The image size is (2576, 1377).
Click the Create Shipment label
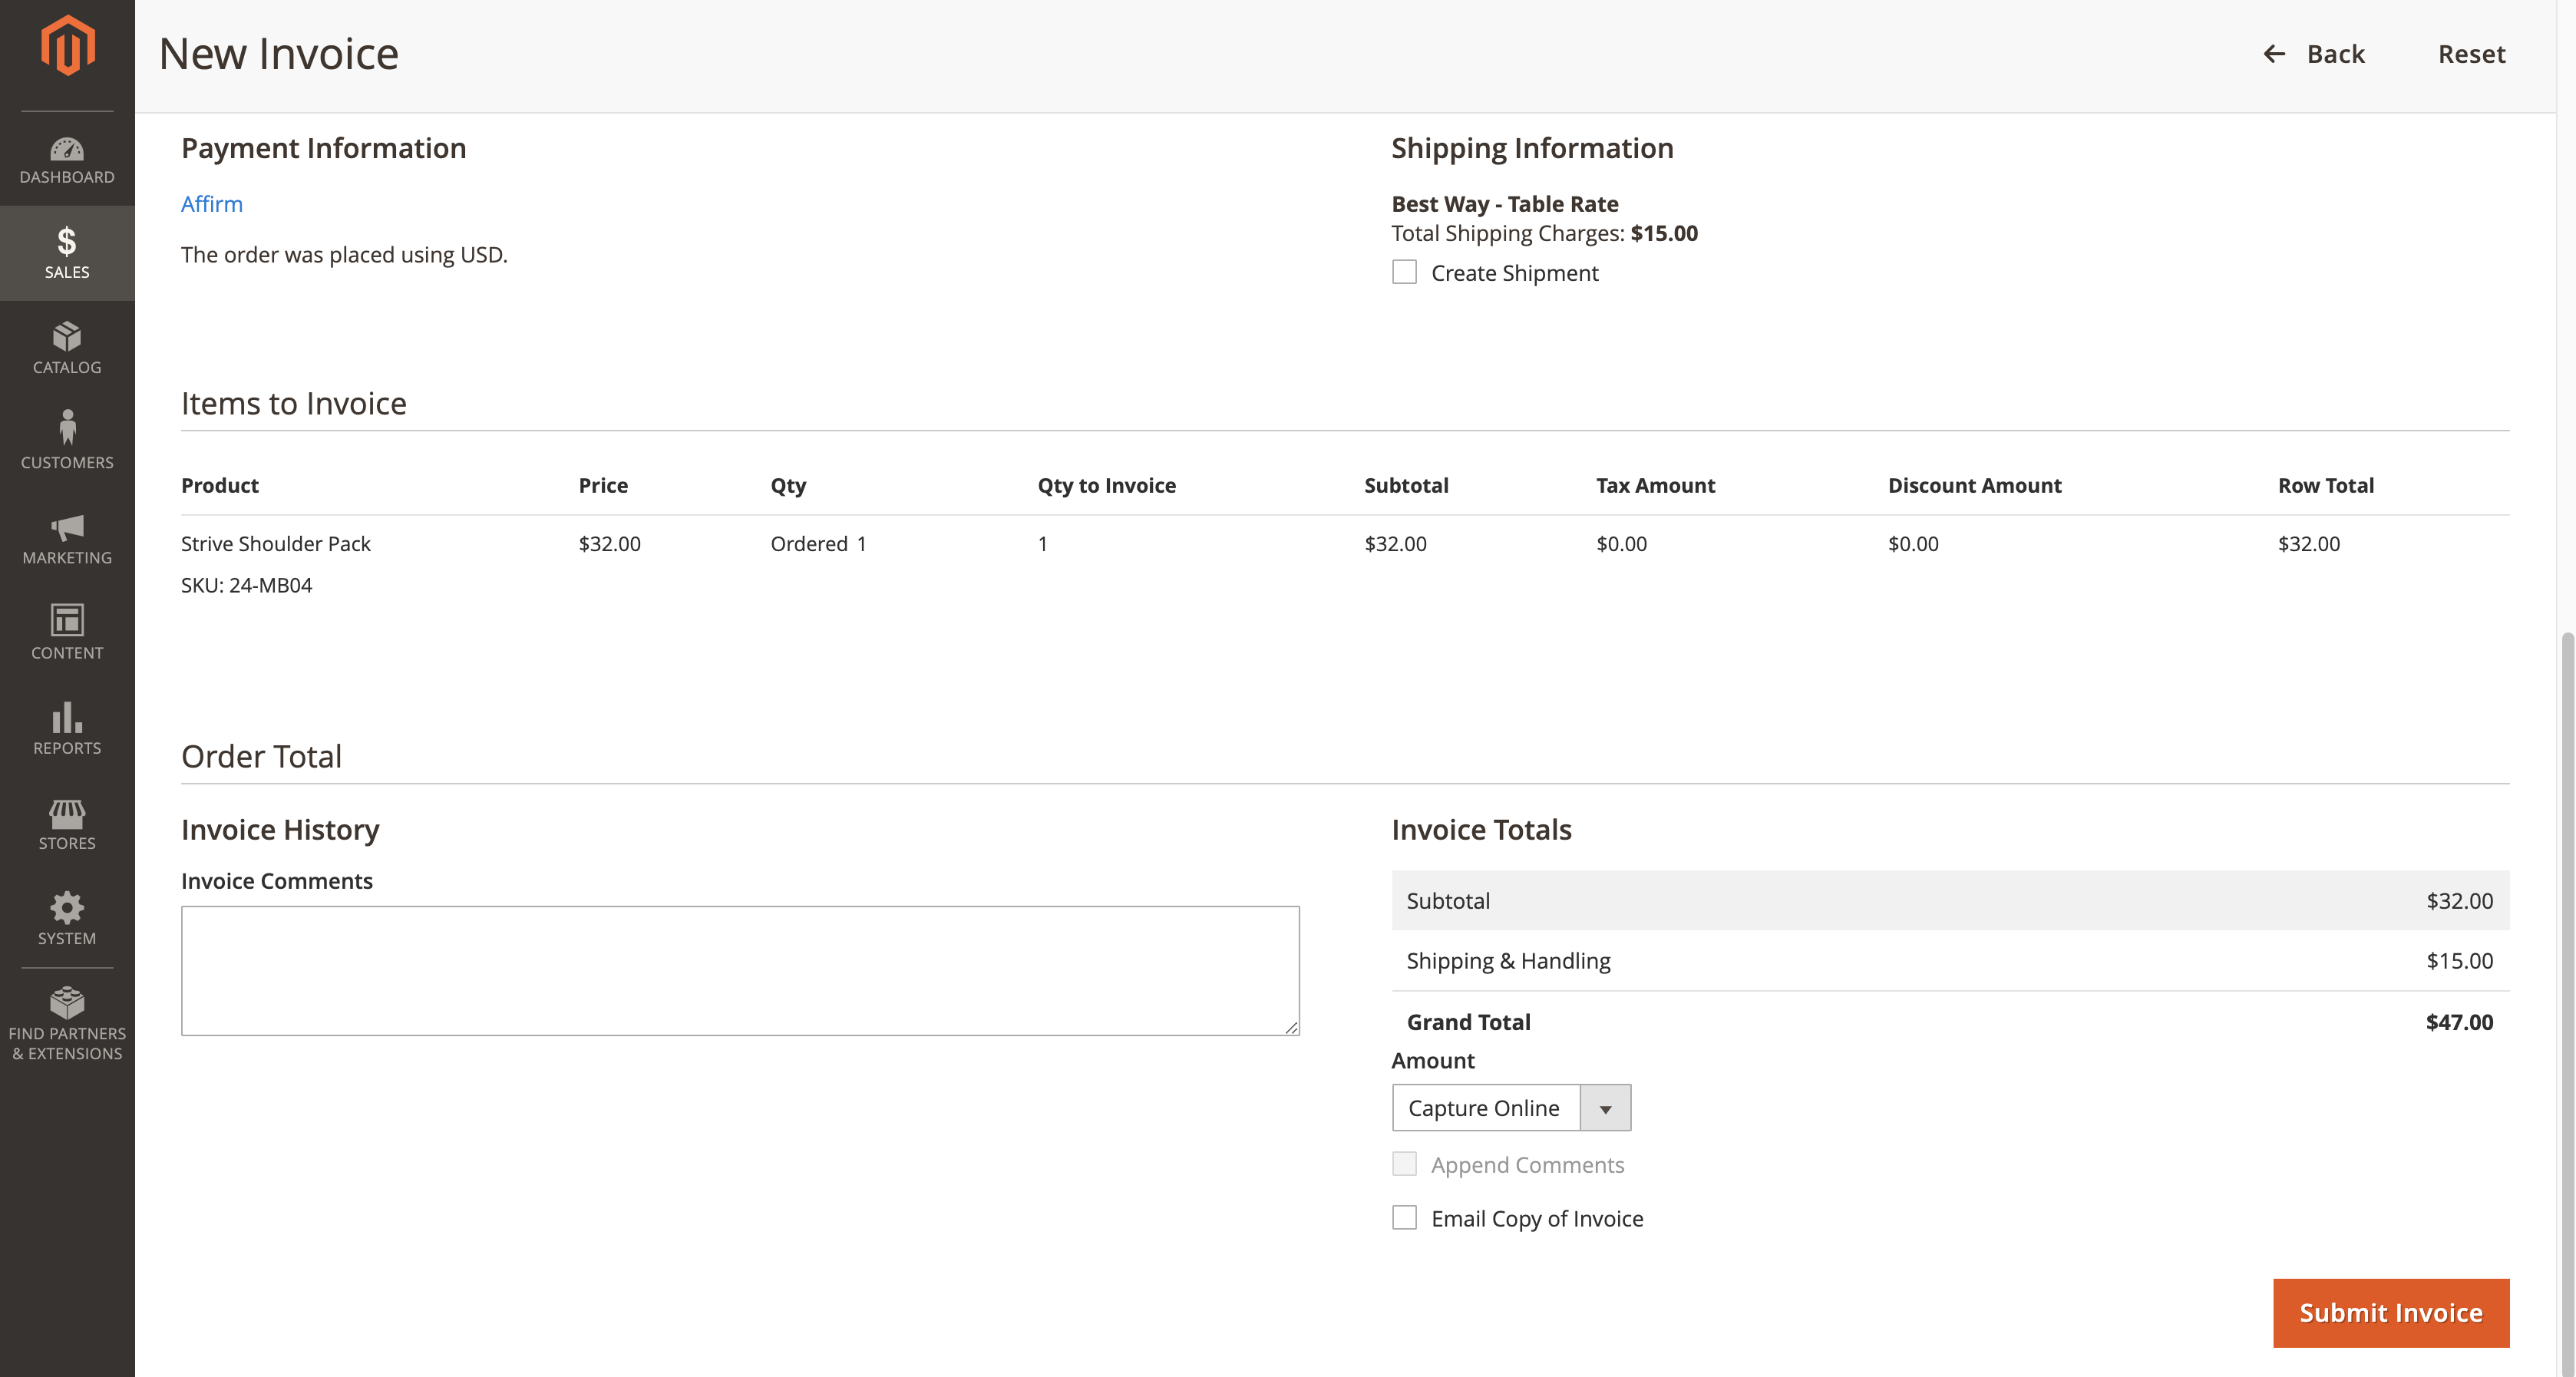[x=1514, y=273]
